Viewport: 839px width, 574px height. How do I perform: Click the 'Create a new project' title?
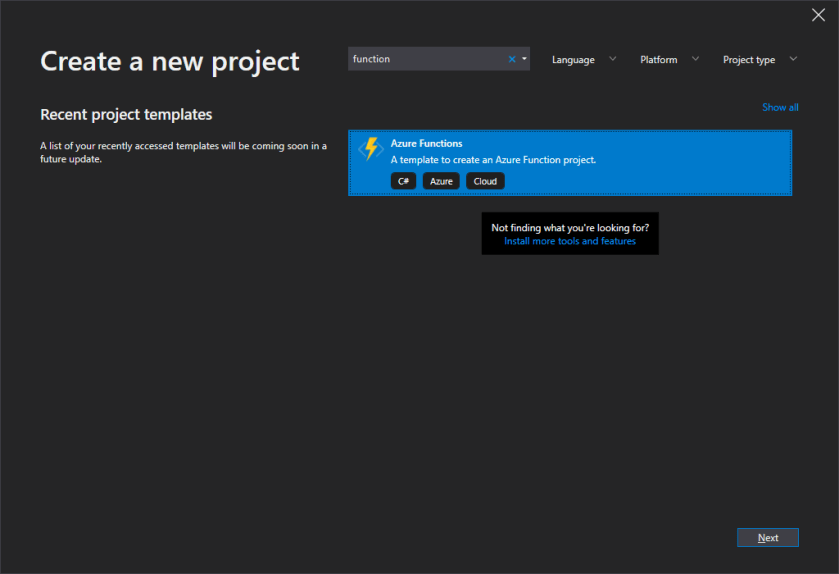click(170, 62)
